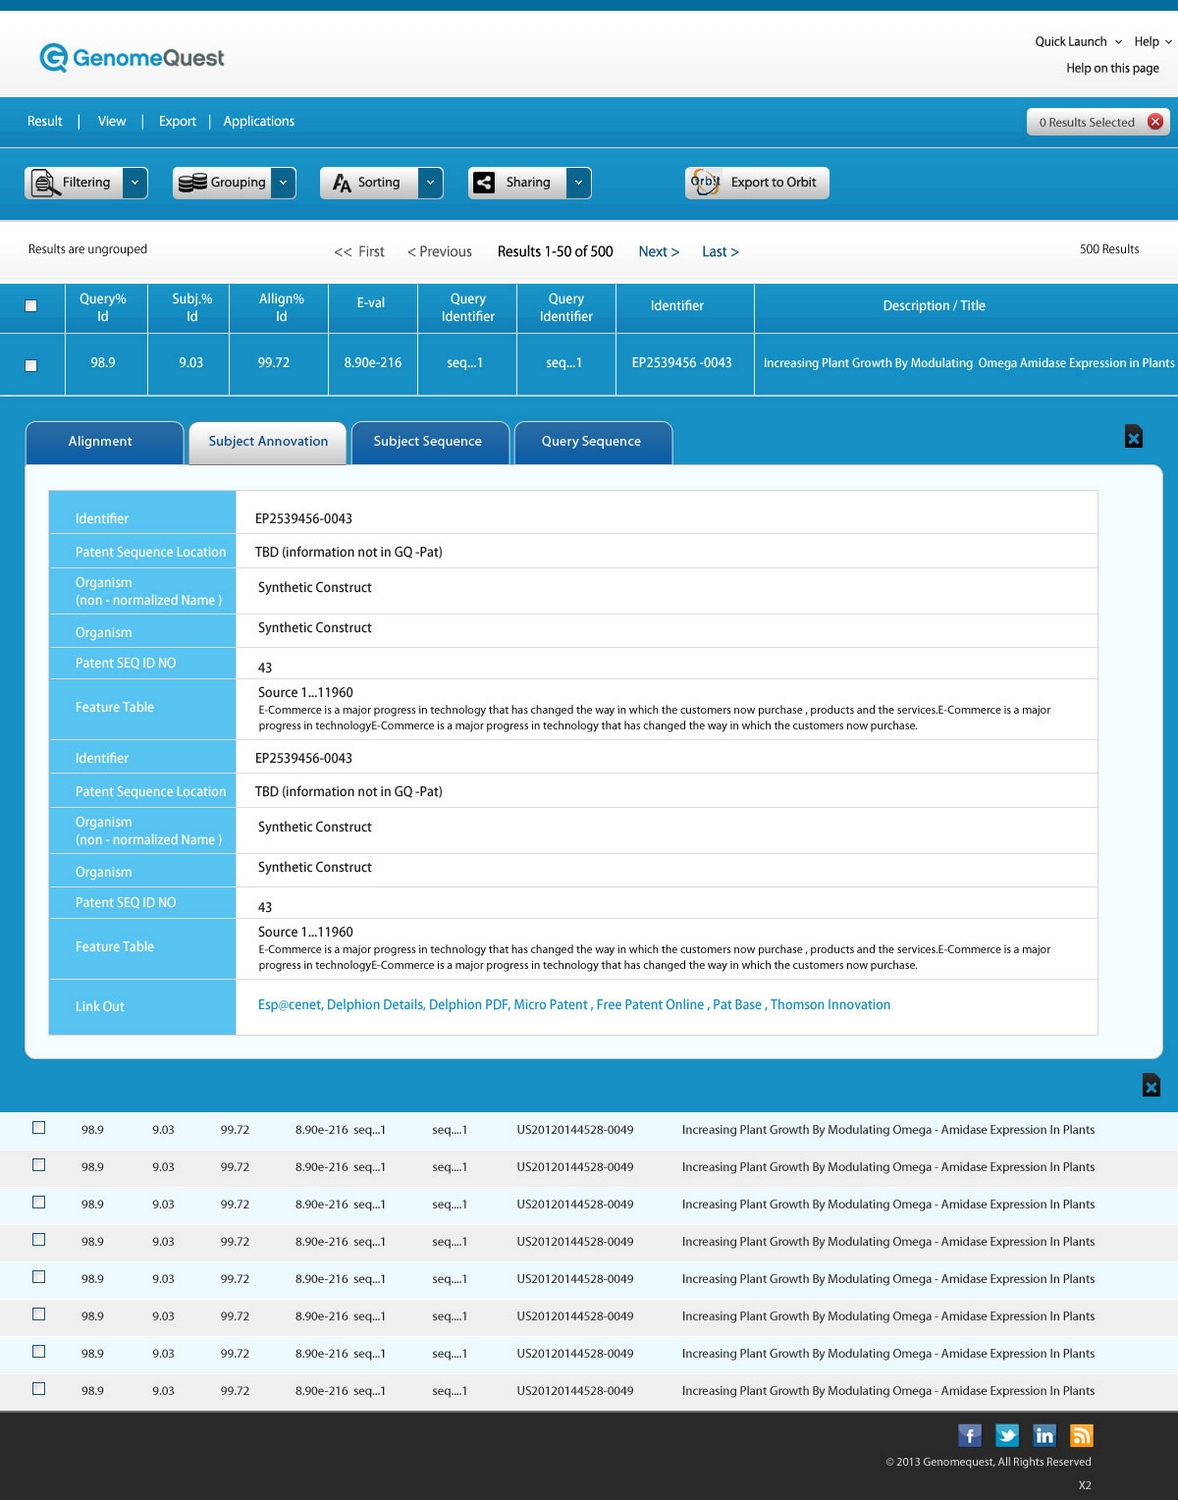Go to the Previous results page

tap(440, 252)
